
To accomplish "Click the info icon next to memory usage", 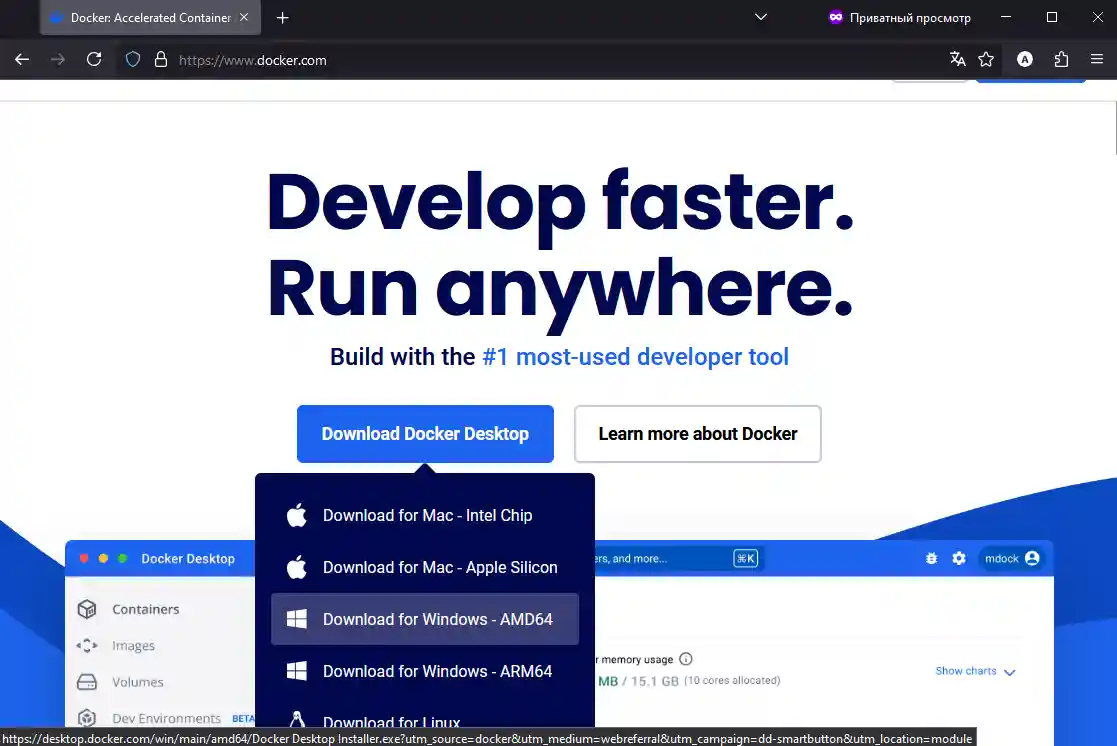I will (685, 659).
